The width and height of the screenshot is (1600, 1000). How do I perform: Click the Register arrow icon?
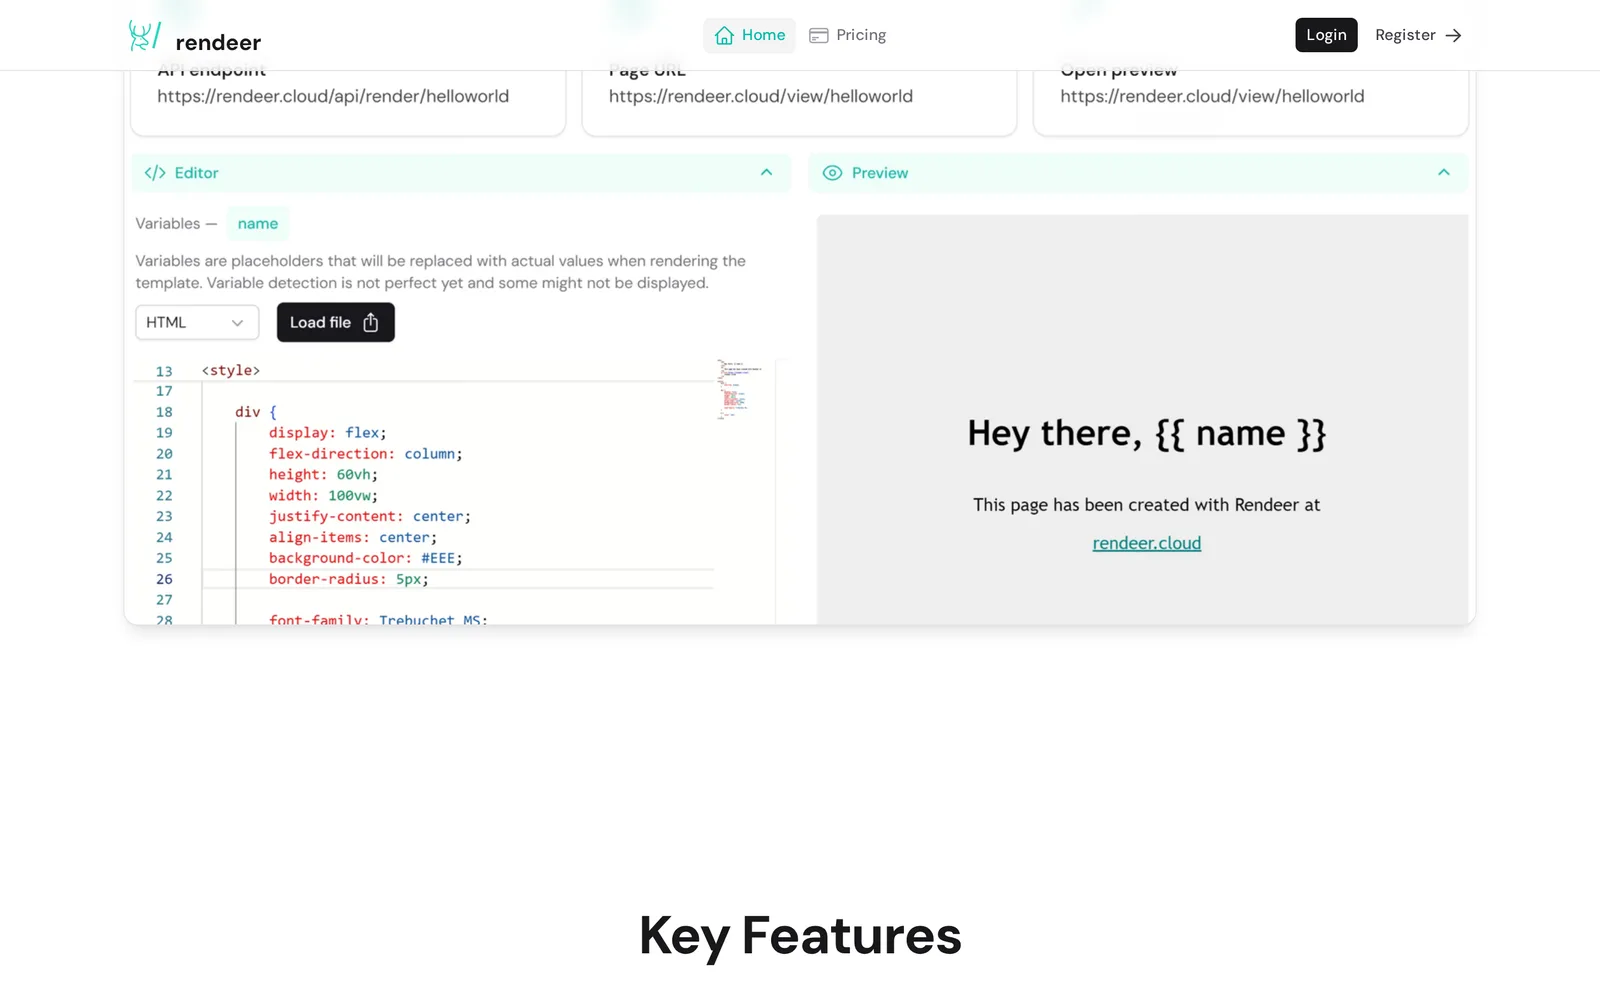(1453, 35)
